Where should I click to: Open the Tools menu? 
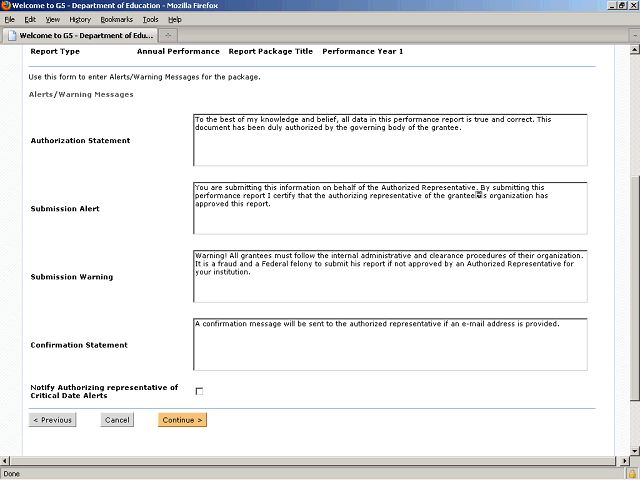click(x=150, y=20)
